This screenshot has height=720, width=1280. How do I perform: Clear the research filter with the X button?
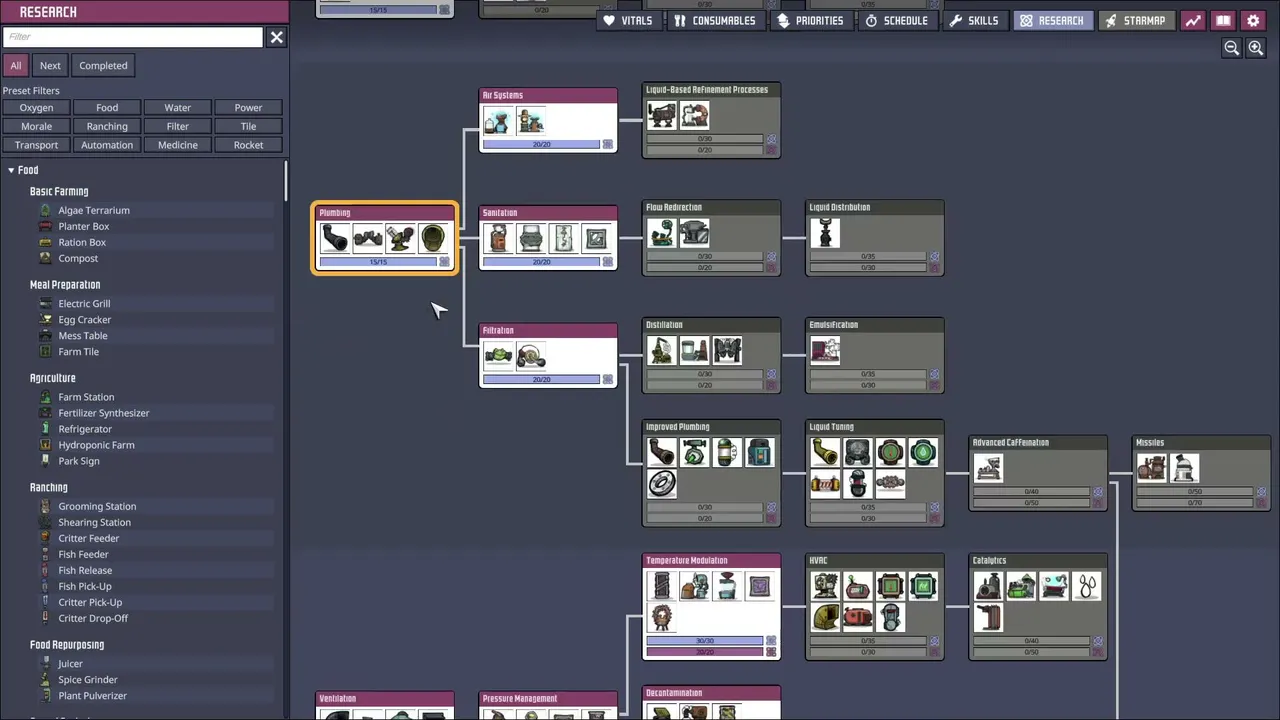[x=276, y=37]
